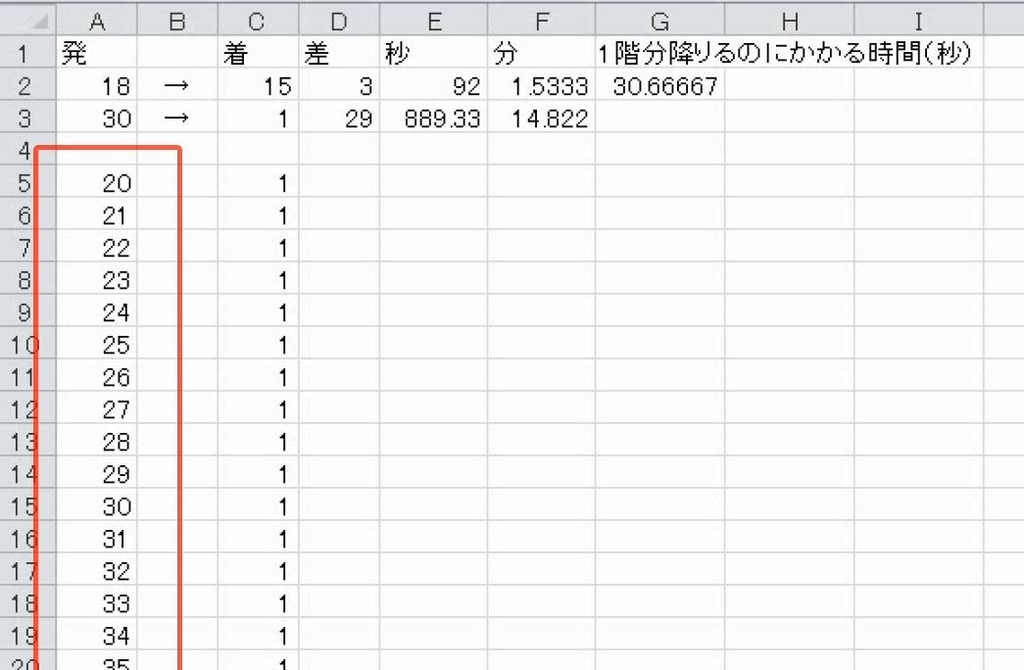
Task: Click cell with value 30 in row 15
Action: tap(97, 505)
